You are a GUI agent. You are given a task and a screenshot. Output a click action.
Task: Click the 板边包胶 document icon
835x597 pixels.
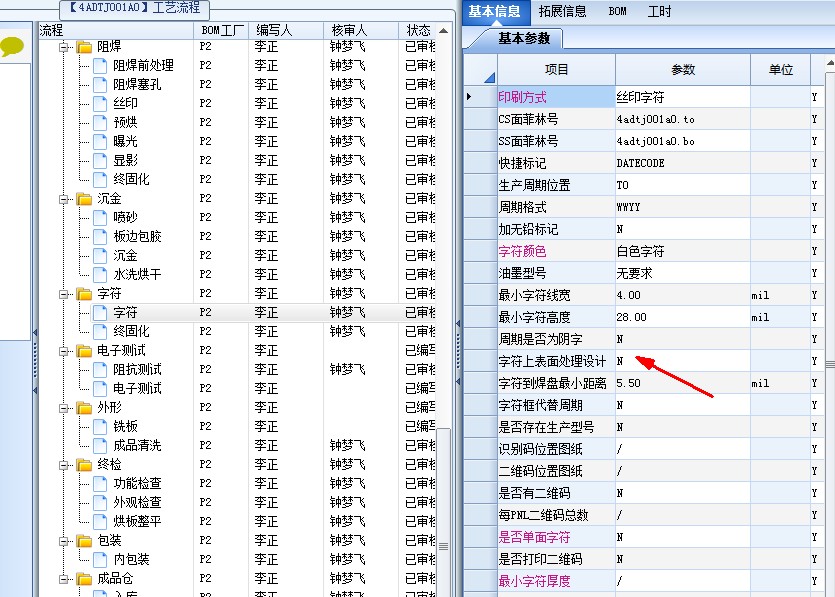(x=100, y=236)
